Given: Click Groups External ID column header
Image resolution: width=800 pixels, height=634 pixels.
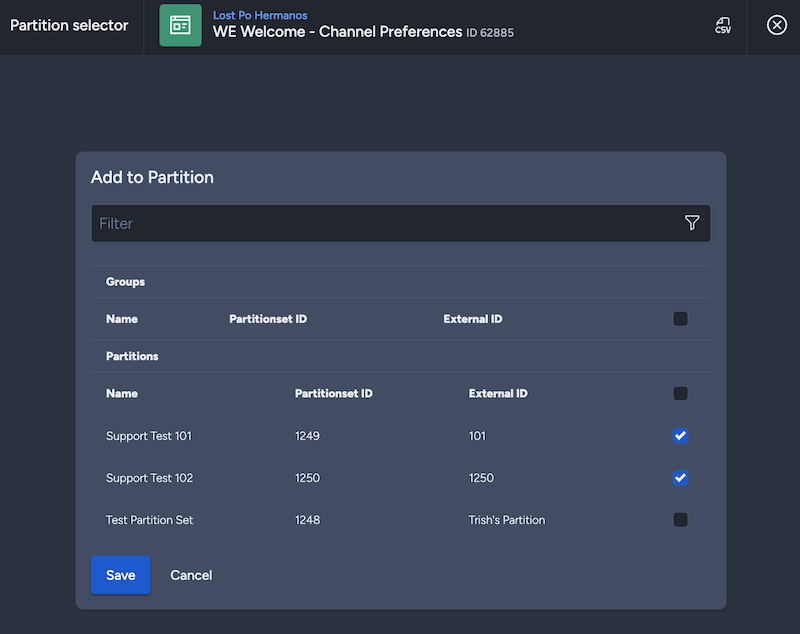Looking at the screenshot, I should [x=473, y=319].
